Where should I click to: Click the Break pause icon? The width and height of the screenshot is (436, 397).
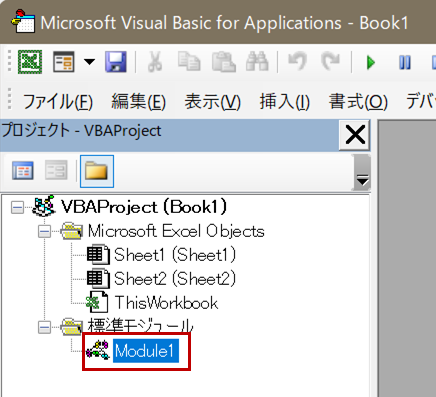pos(405,62)
